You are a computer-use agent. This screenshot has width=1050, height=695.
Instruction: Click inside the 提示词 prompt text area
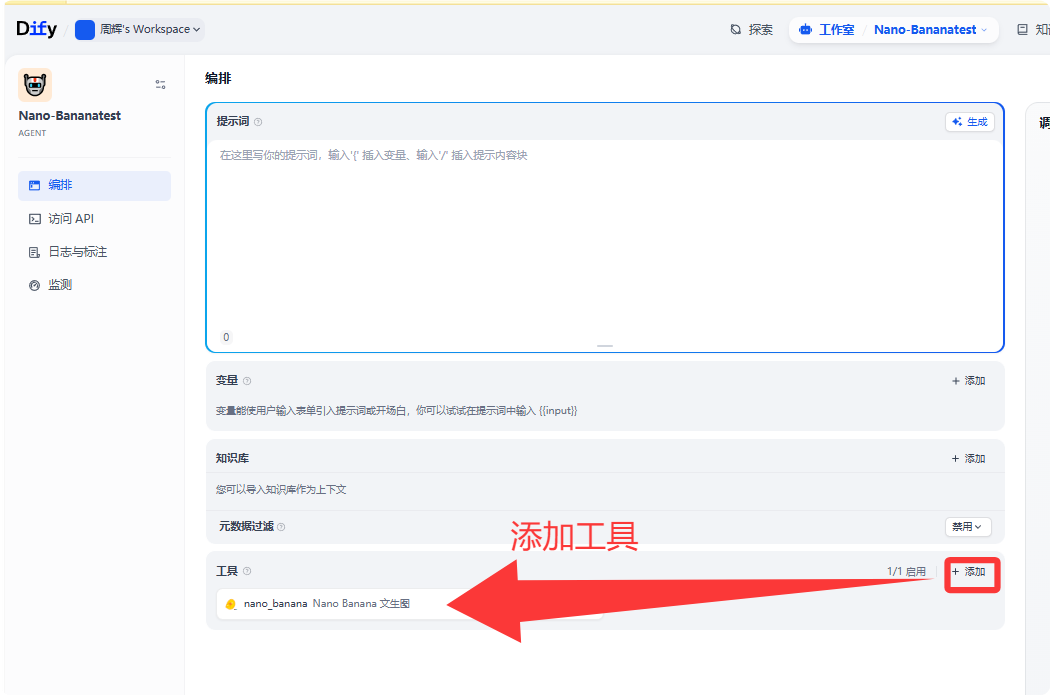point(600,230)
